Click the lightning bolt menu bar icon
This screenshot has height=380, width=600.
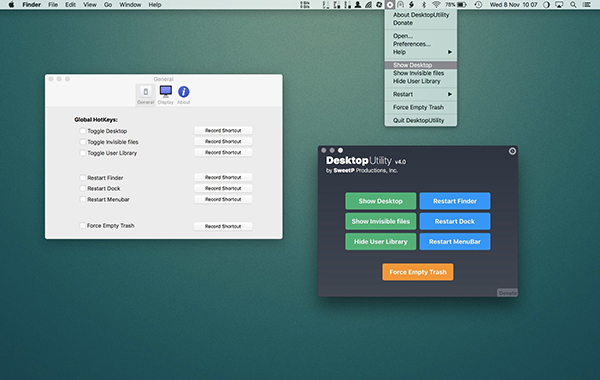412,5
